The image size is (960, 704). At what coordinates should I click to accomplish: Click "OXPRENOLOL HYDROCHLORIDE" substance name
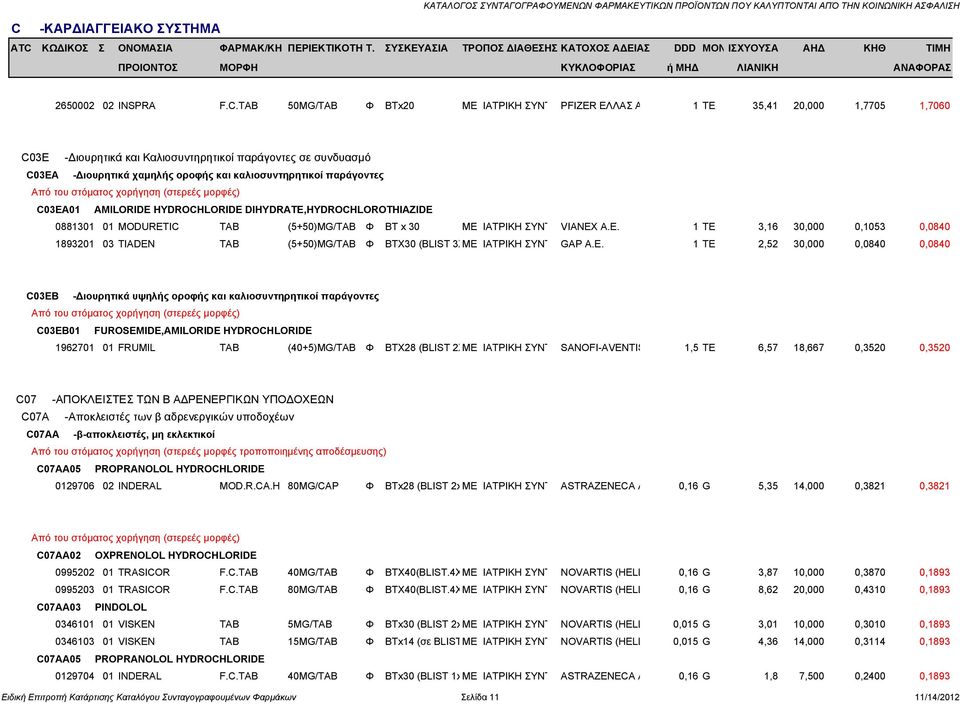coord(176,555)
